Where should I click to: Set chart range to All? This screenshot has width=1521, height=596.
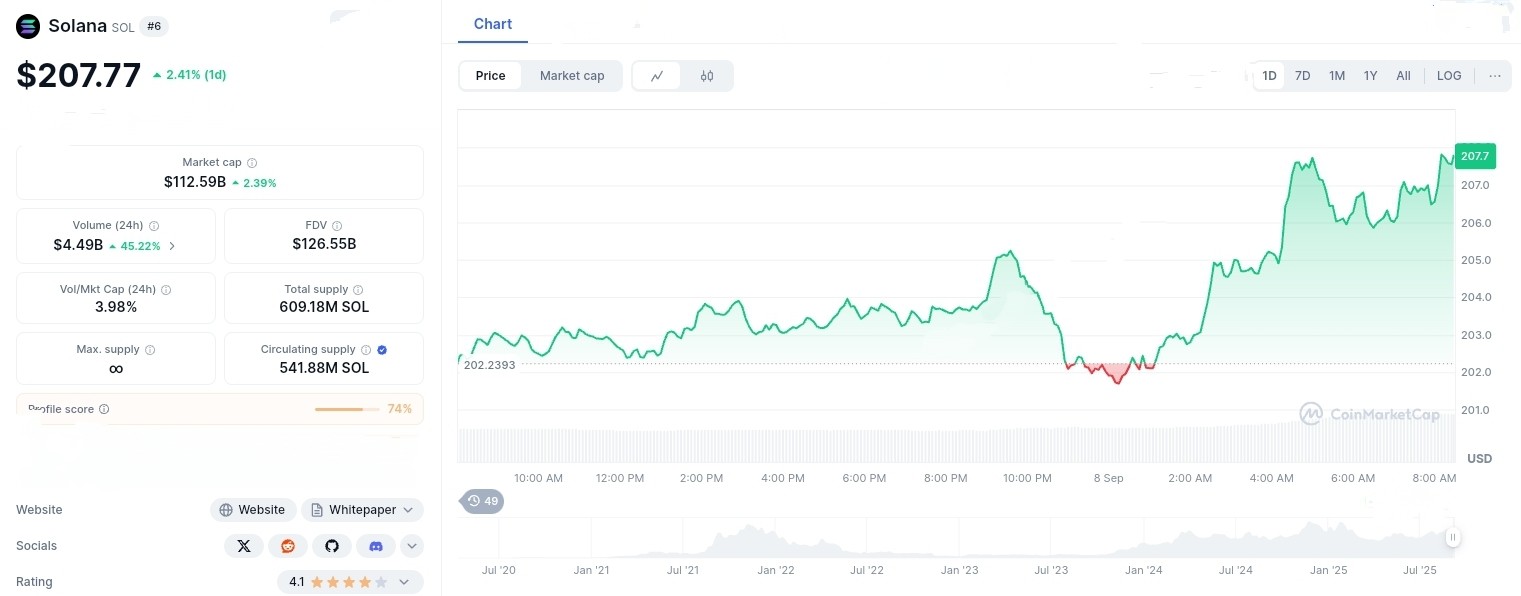pos(1404,76)
